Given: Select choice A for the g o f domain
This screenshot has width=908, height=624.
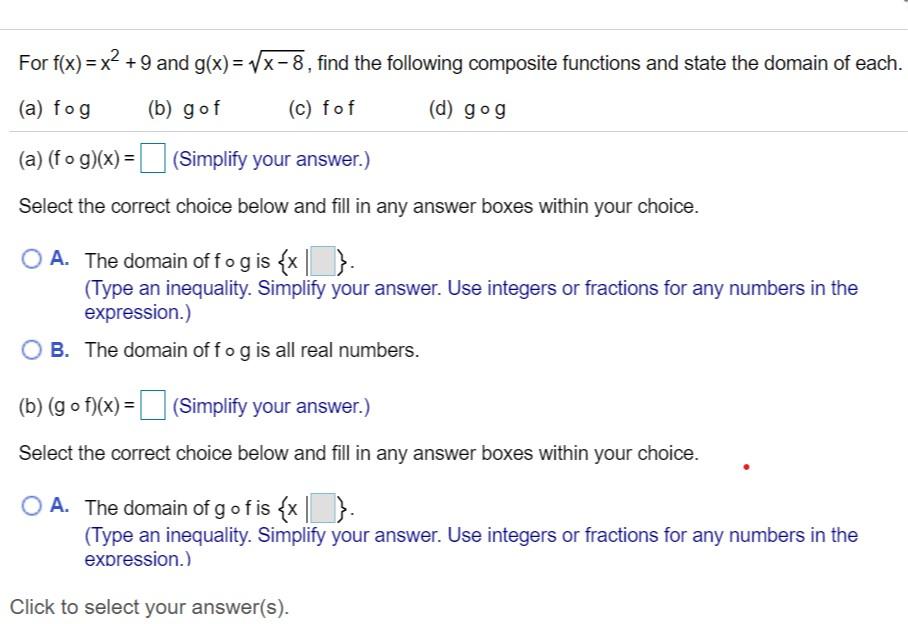Looking at the screenshot, I should [x=31, y=507].
